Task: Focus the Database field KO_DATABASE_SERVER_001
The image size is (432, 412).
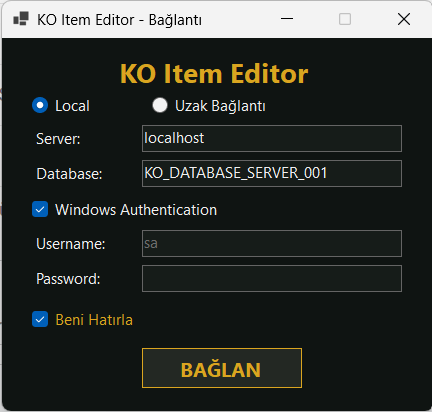Action: pyautogui.click(x=272, y=173)
